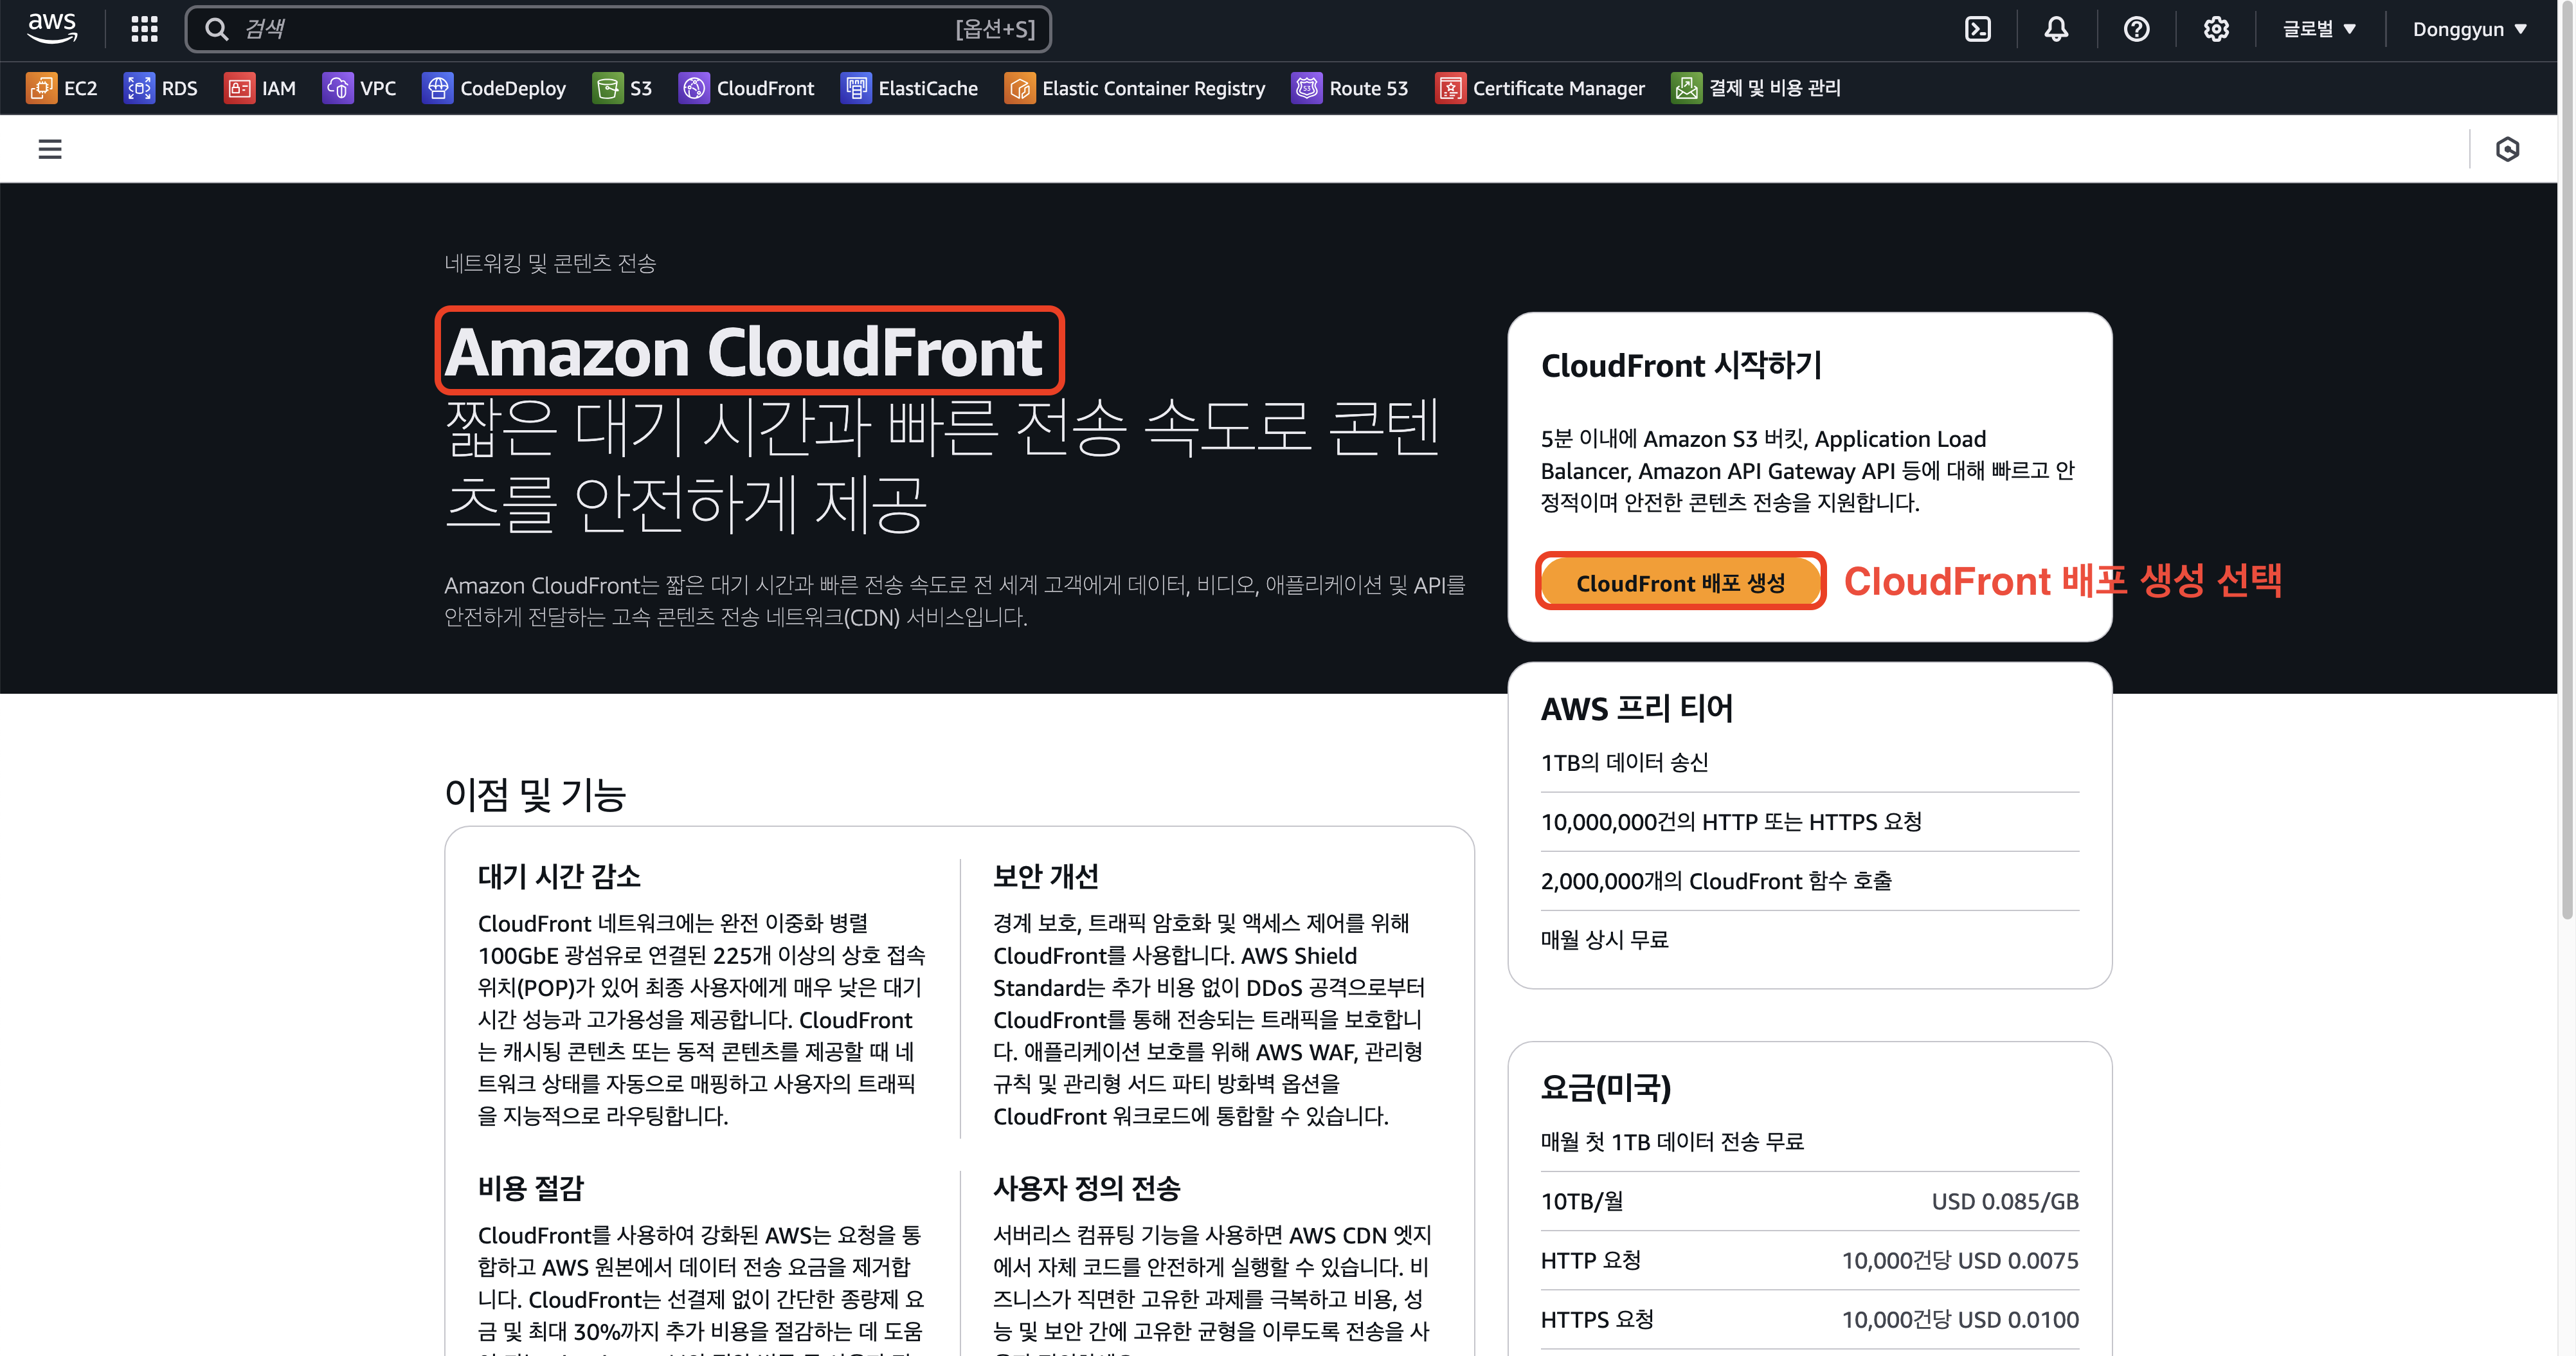Click the 네트워킹 및 콘텐츠 전송 breadcrumb text
2576x1356 pixels.
tap(550, 263)
